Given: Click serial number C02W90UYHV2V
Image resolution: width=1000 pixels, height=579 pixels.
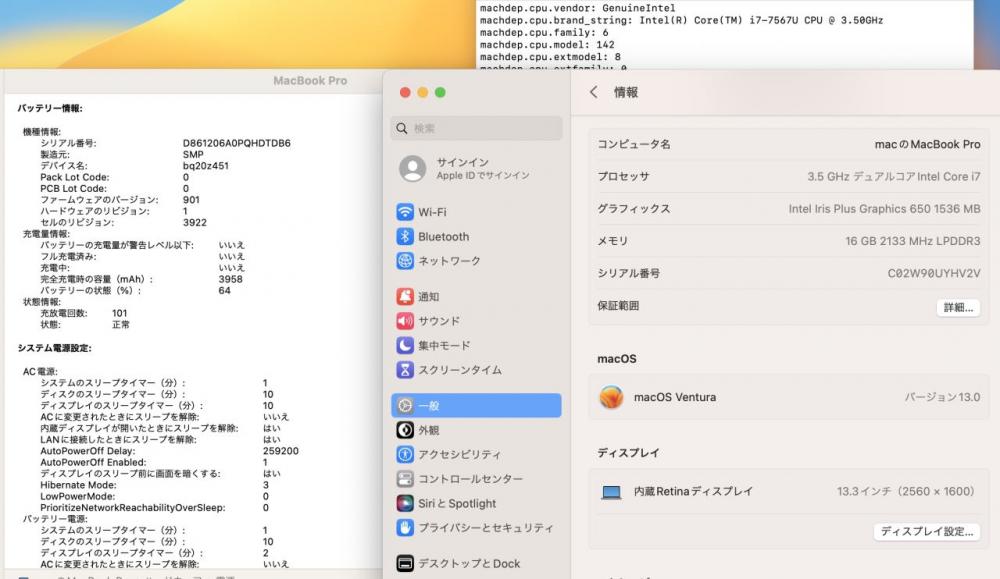Looking at the screenshot, I should (934, 273).
